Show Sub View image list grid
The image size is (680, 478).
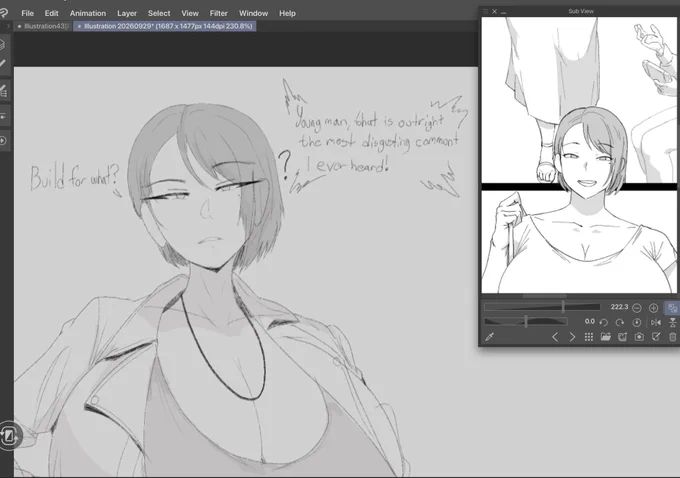point(588,337)
